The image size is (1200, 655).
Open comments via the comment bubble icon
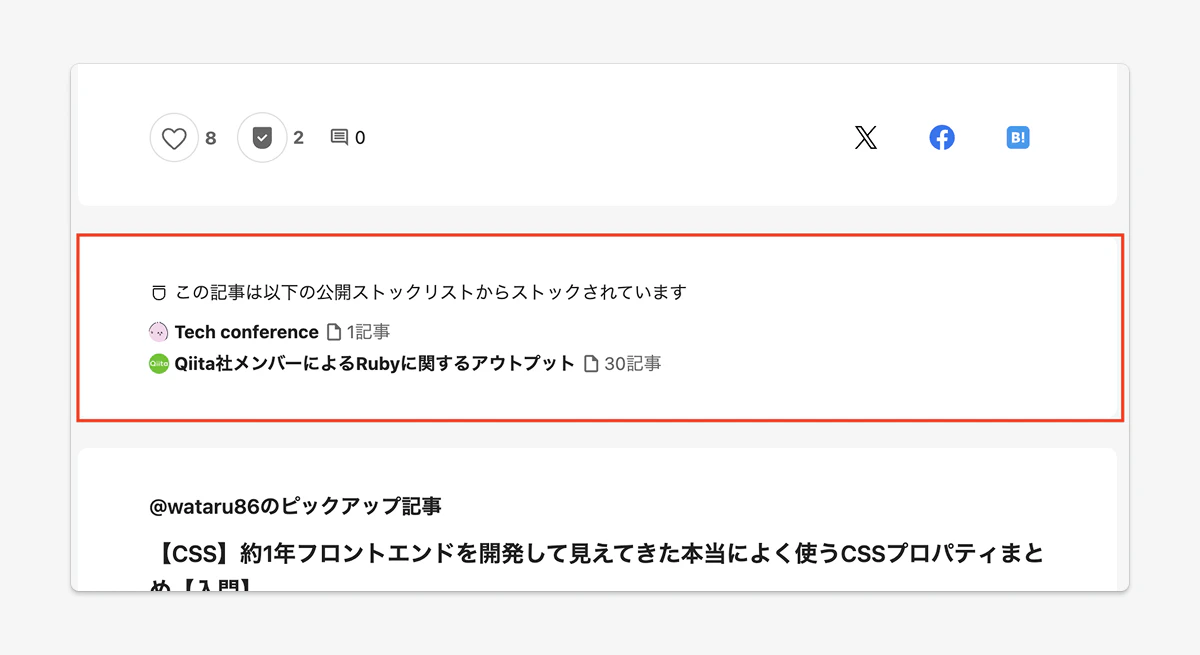(339, 137)
